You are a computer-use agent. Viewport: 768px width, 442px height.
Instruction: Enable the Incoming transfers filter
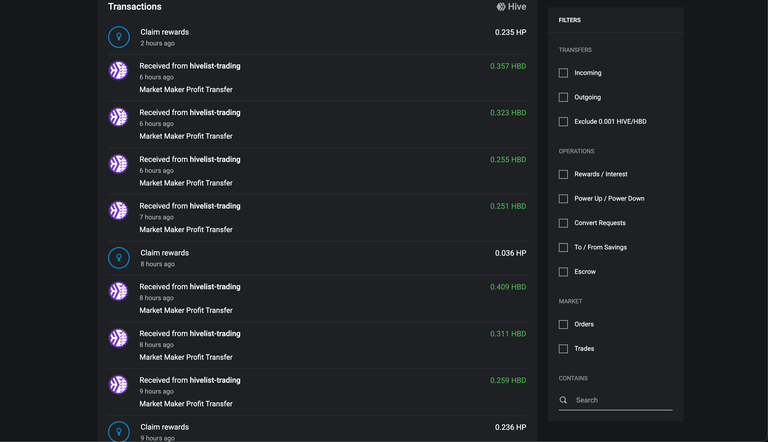tap(563, 73)
